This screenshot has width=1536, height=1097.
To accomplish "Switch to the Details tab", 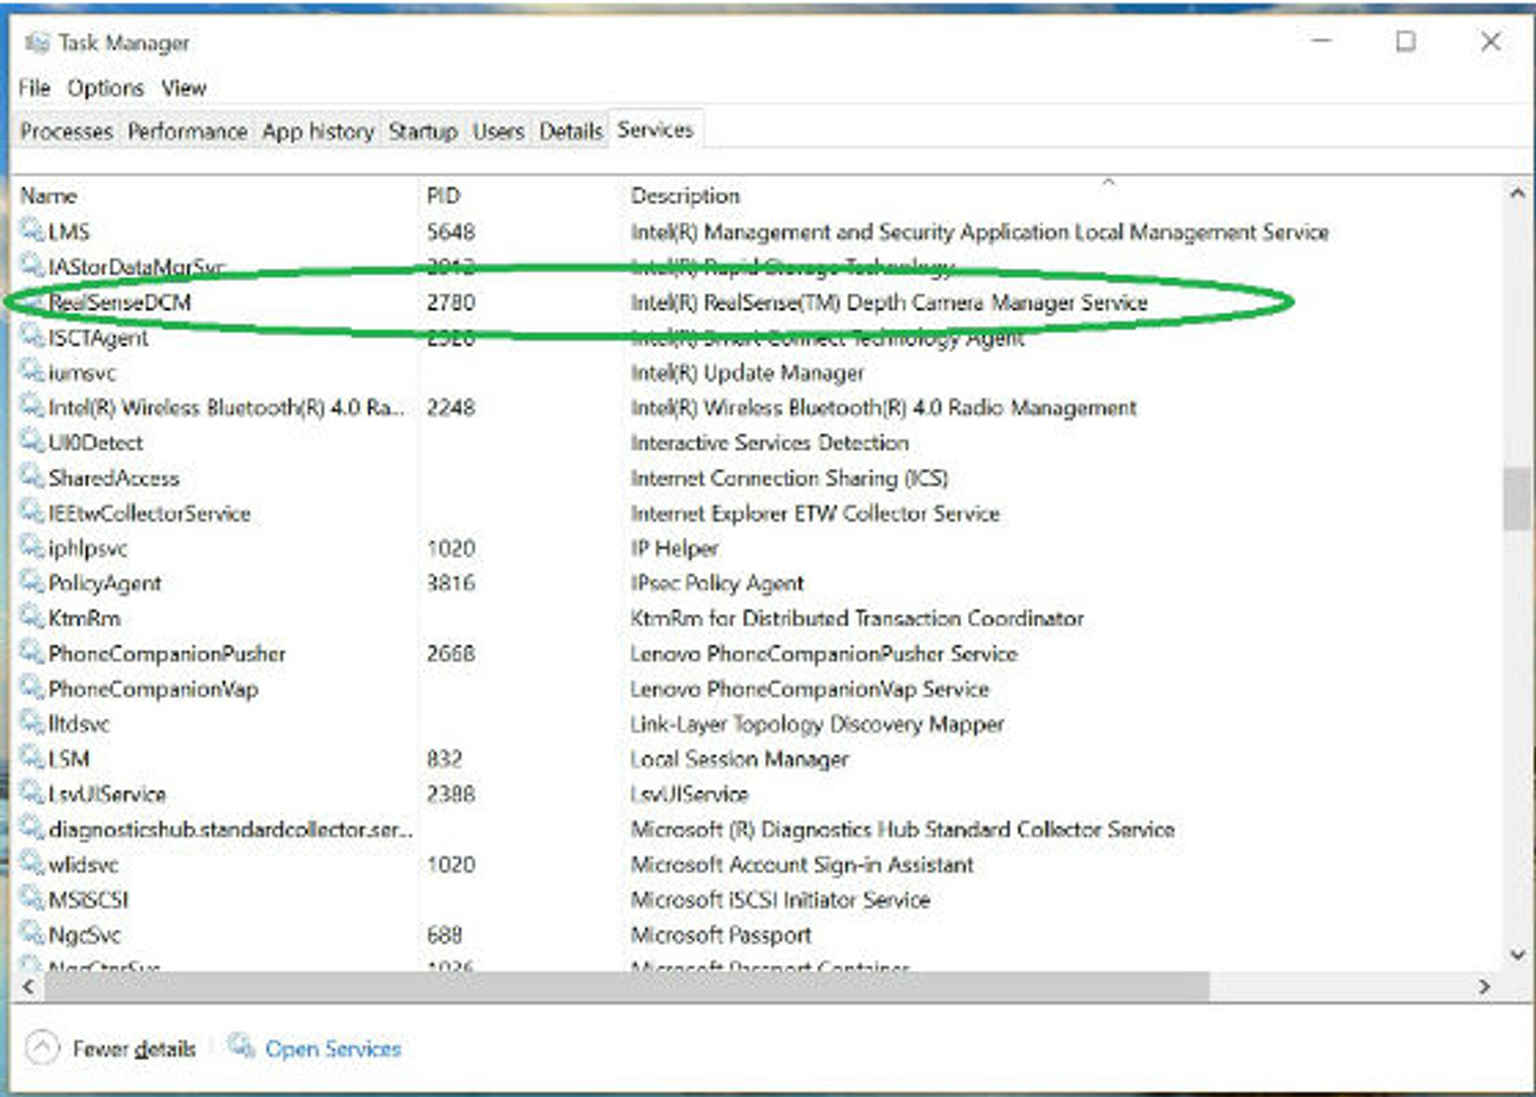I will pos(569,131).
